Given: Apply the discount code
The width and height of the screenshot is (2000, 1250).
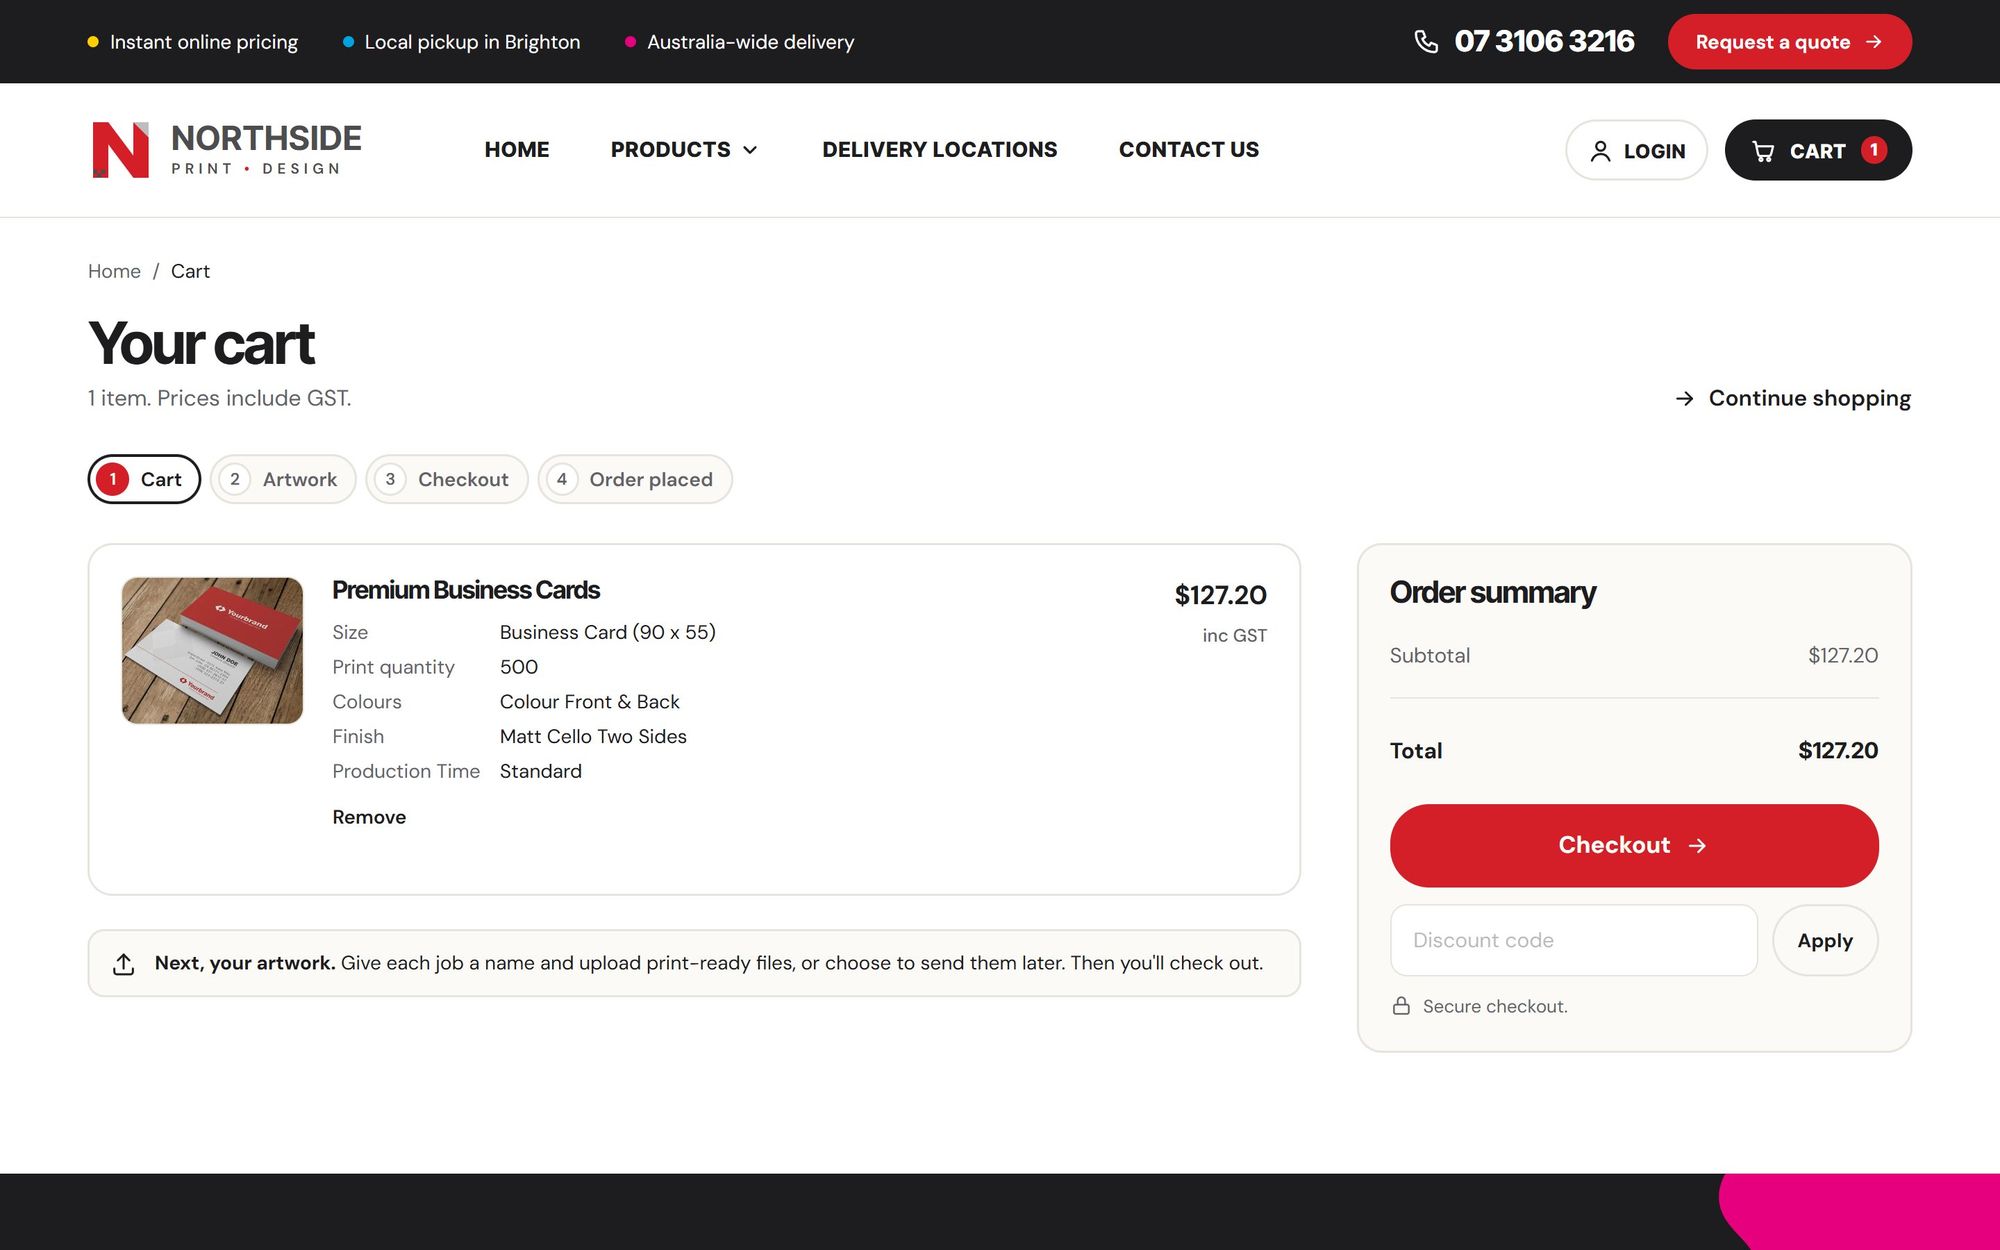Looking at the screenshot, I should point(1825,940).
